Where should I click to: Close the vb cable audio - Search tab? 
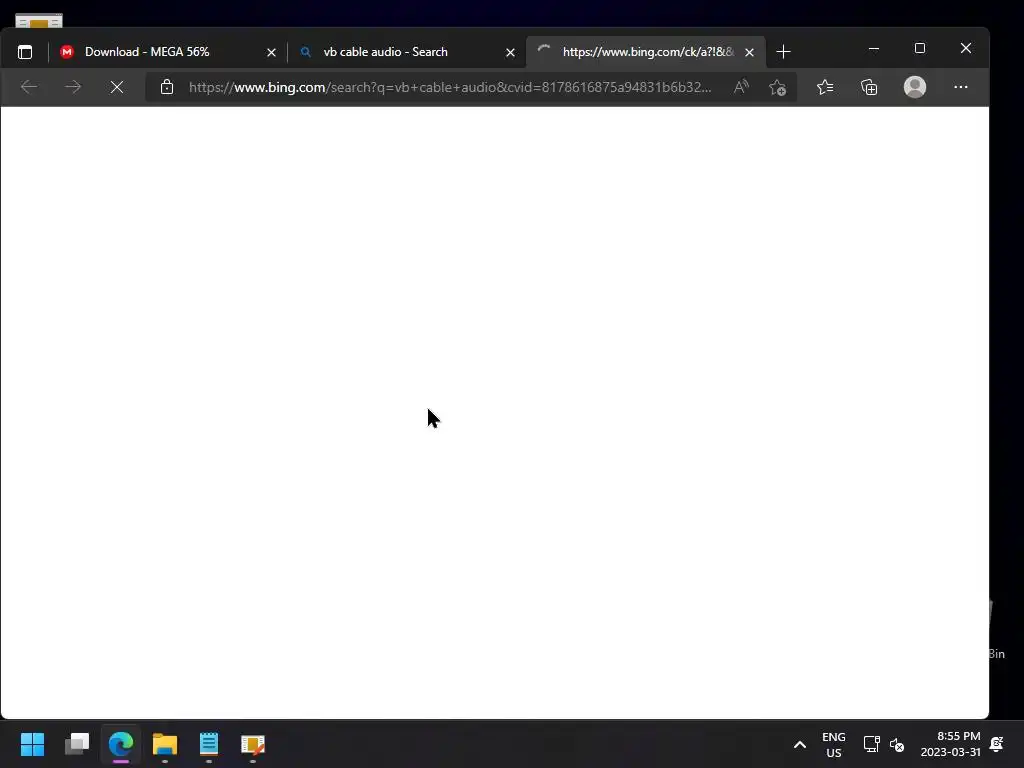point(511,52)
